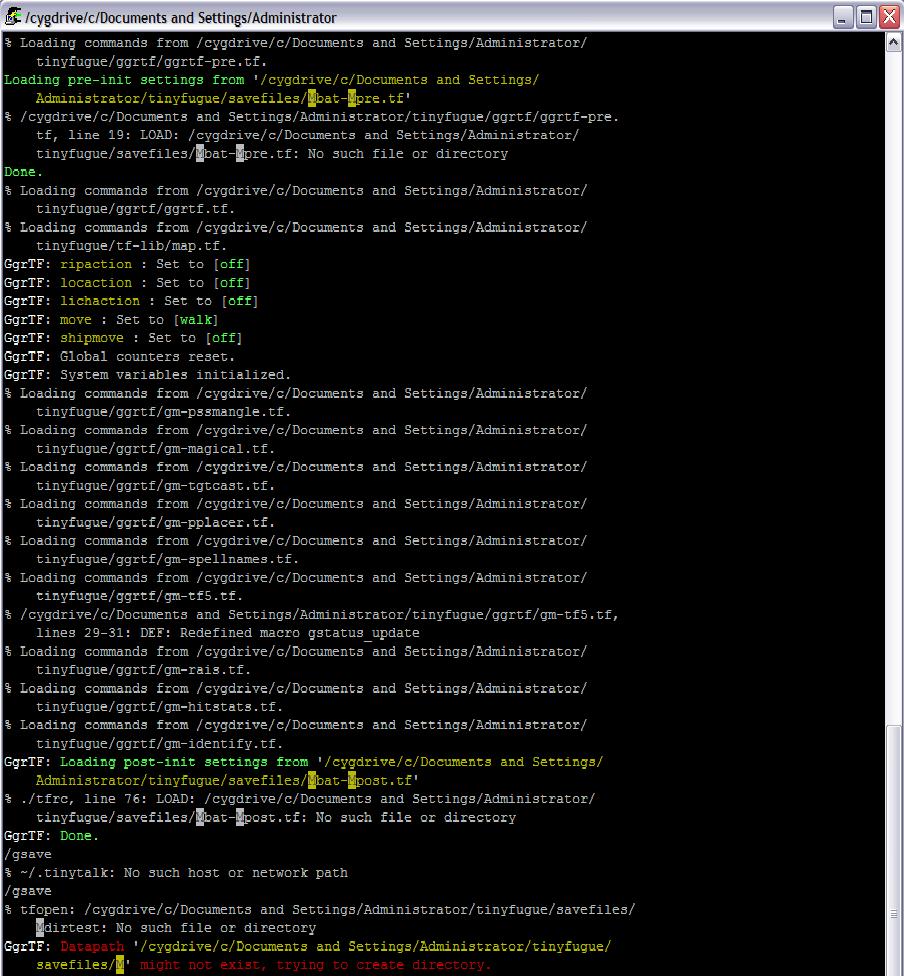Screen dimensions: 904x976
Task: Click the green 'locaction' setting name
Action: click(x=96, y=283)
